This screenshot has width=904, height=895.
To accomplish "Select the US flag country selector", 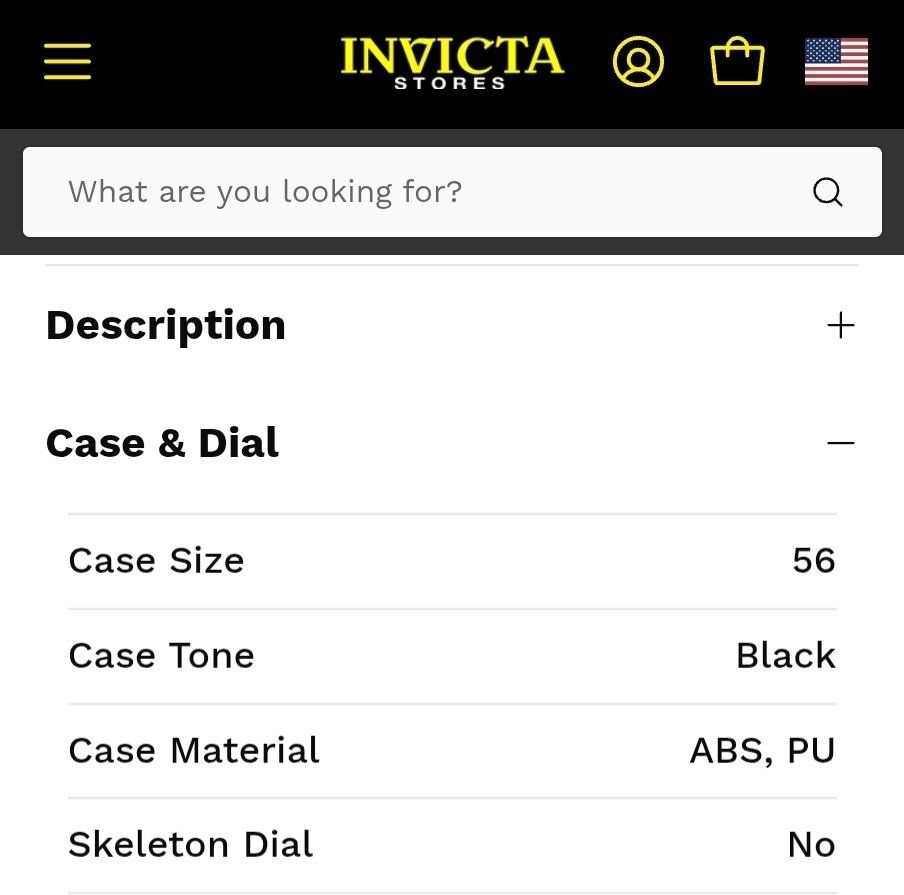I will click(836, 61).
